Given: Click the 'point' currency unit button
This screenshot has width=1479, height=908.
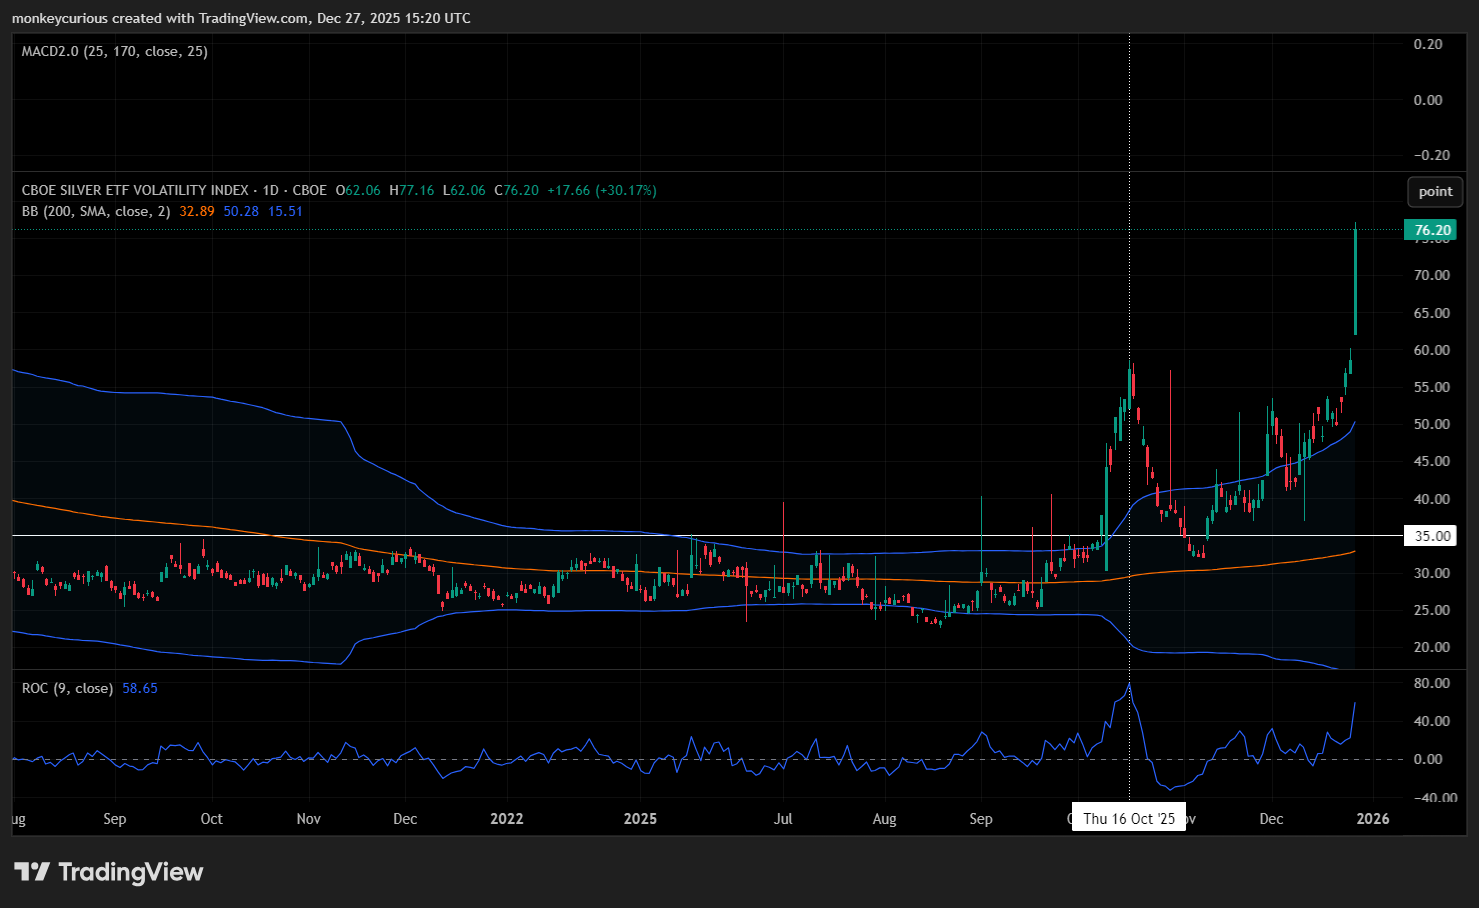Looking at the screenshot, I should point(1434,192).
